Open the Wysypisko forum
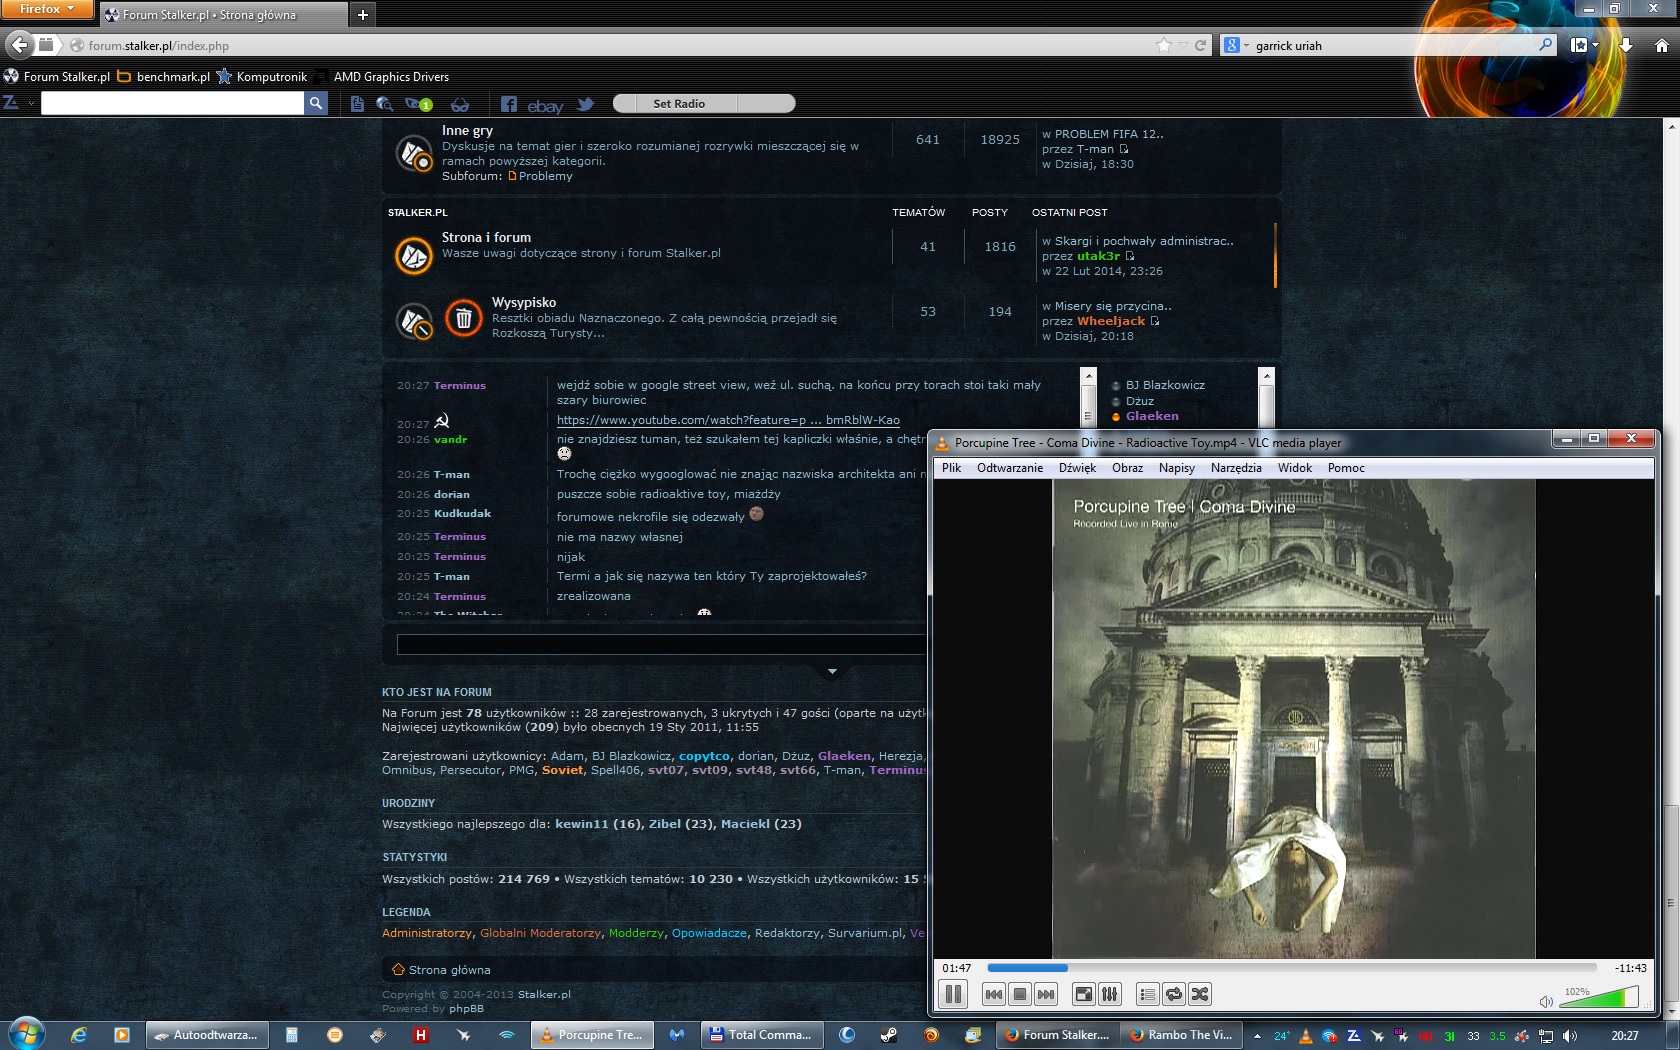This screenshot has height=1050, width=1680. pyautogui.click(x=523, y=302)
